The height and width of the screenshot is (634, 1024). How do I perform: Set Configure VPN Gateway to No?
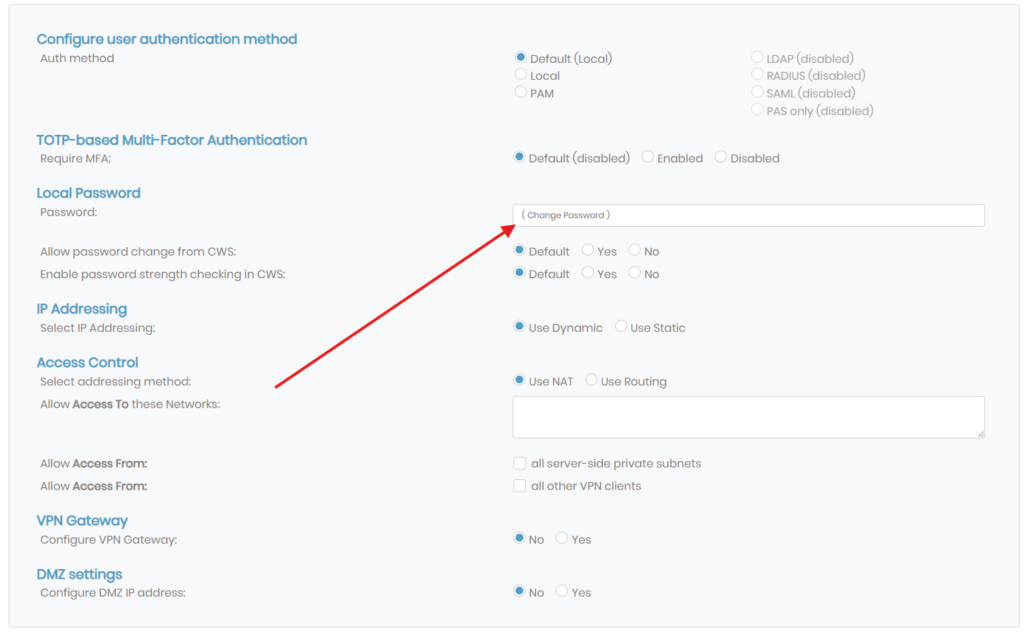pyautogui.click(x=519, y=538)
